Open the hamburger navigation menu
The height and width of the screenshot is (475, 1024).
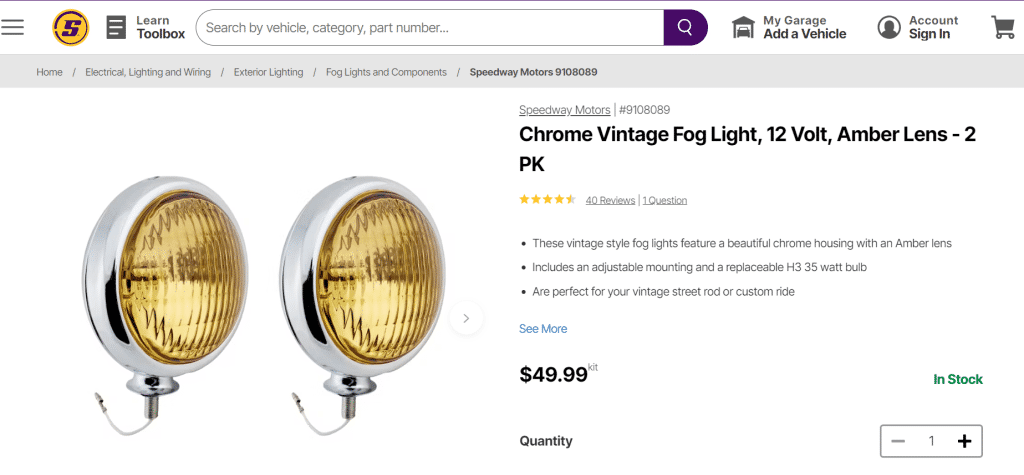pos(13,27)
